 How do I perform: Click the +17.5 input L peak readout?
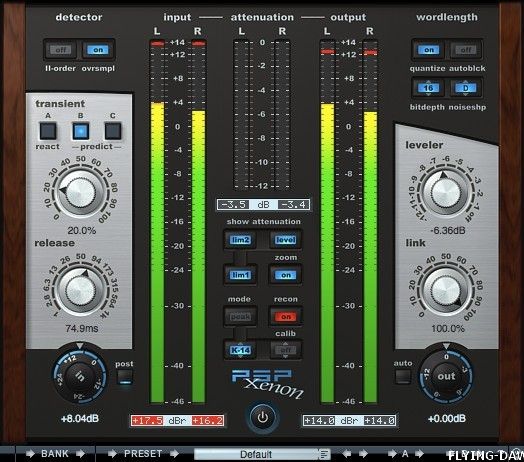point(147,421)
